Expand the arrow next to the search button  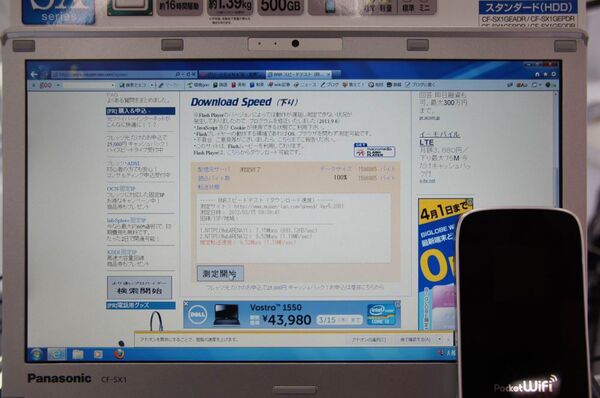pos(153,85)
